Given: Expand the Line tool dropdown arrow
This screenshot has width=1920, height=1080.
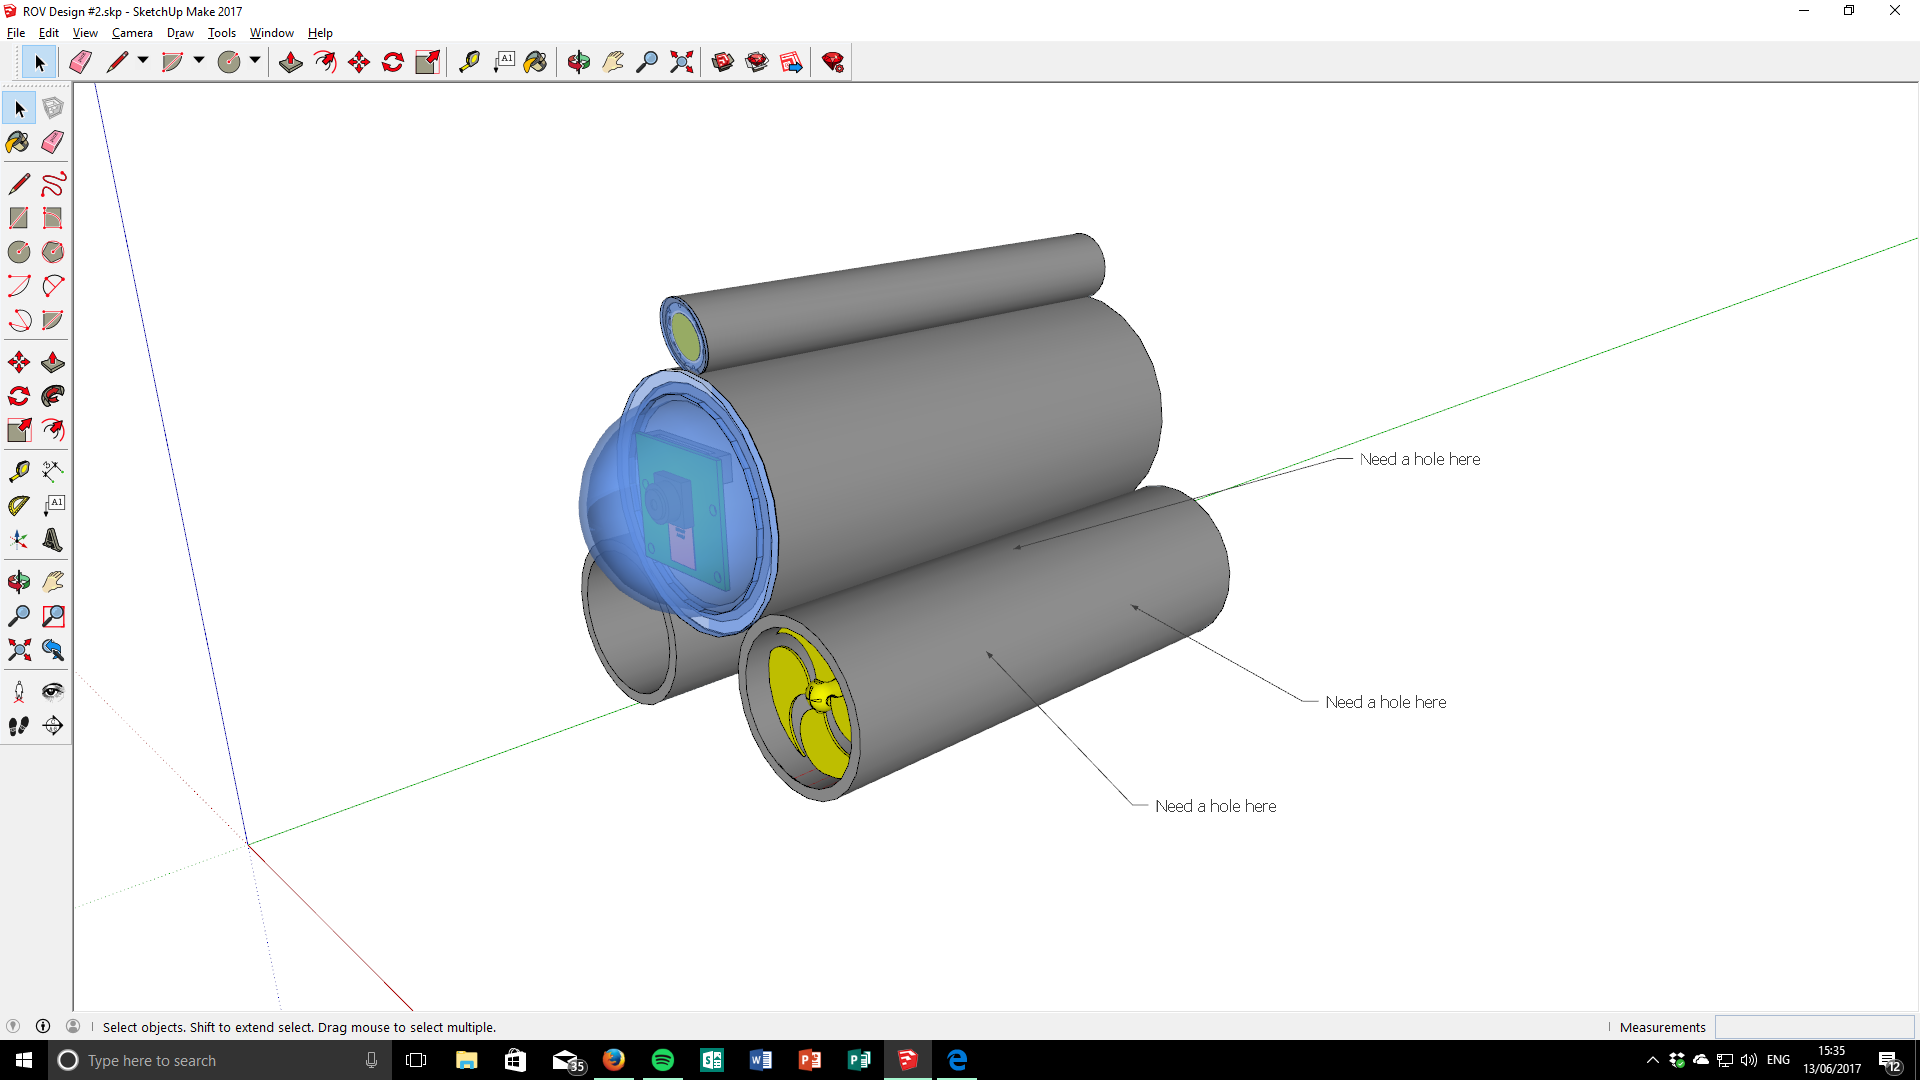Looking at the screenshot, I should coord(143,61).
